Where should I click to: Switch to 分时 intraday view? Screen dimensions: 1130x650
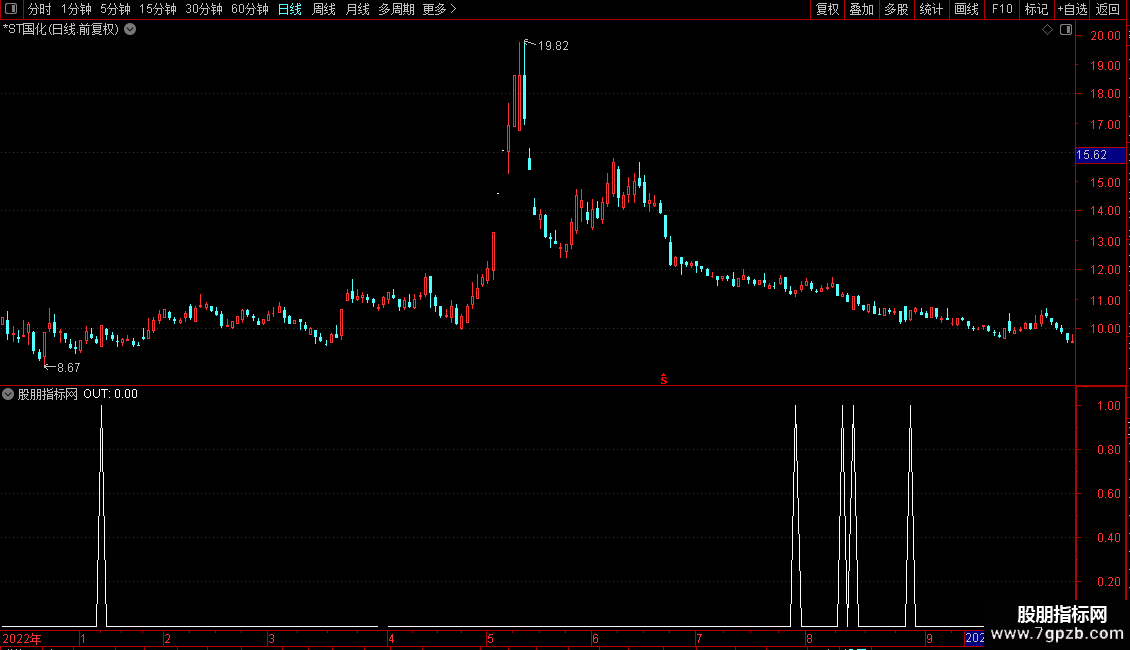(40, 9)
